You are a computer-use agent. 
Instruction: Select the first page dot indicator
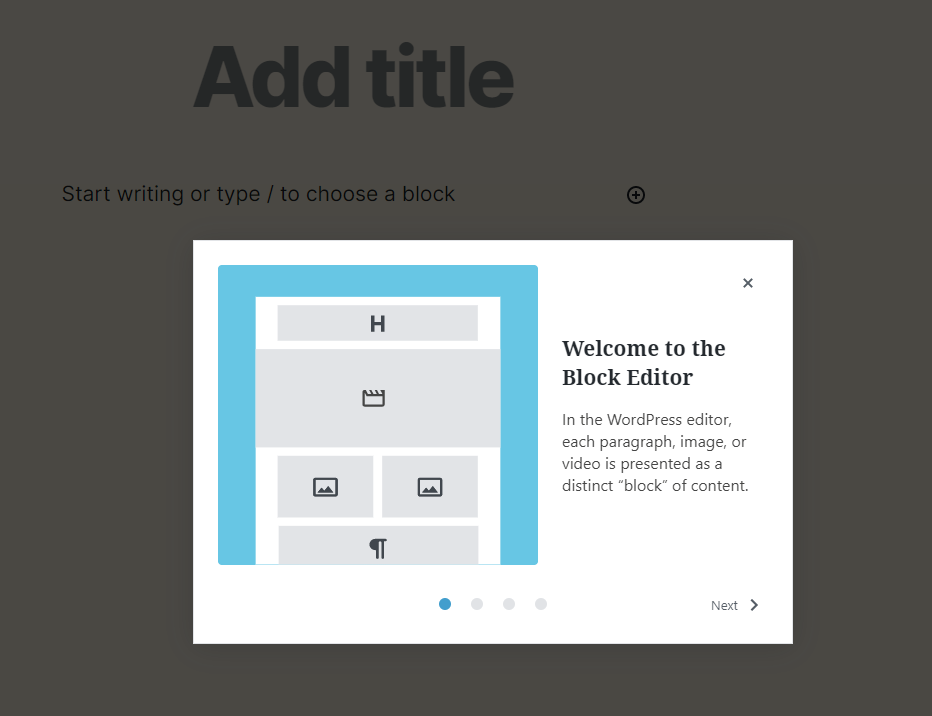click(445, 604)
